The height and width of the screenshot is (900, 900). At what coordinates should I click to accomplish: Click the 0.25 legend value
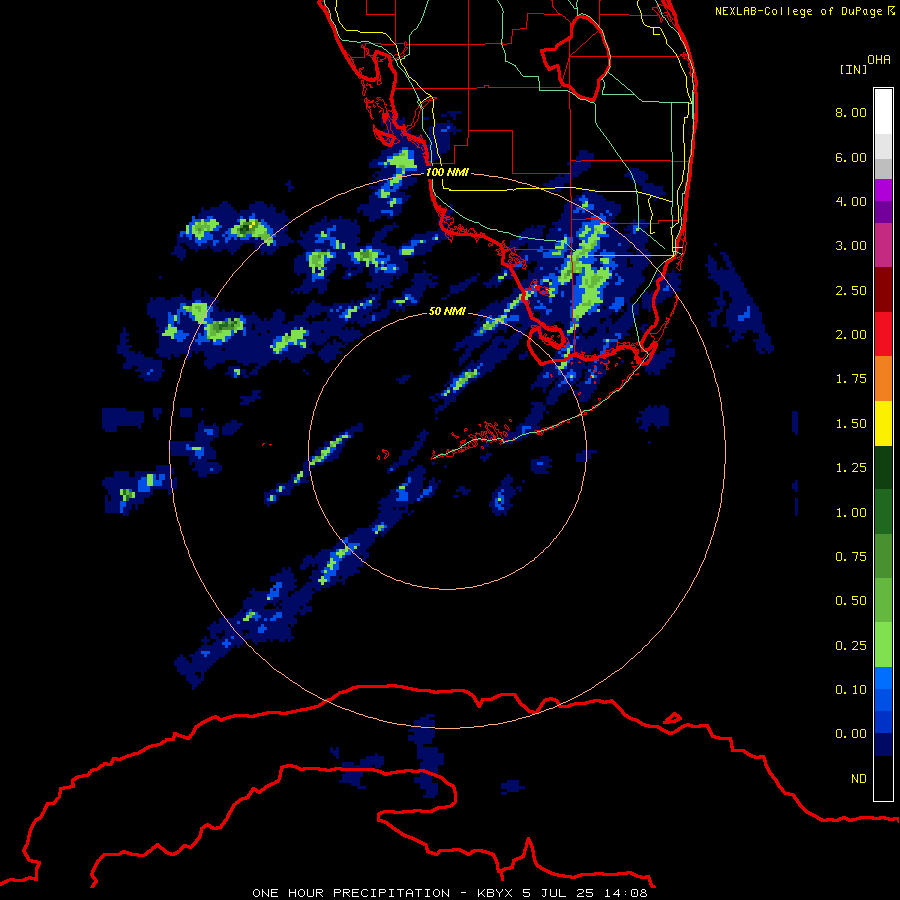coord(851,646)
